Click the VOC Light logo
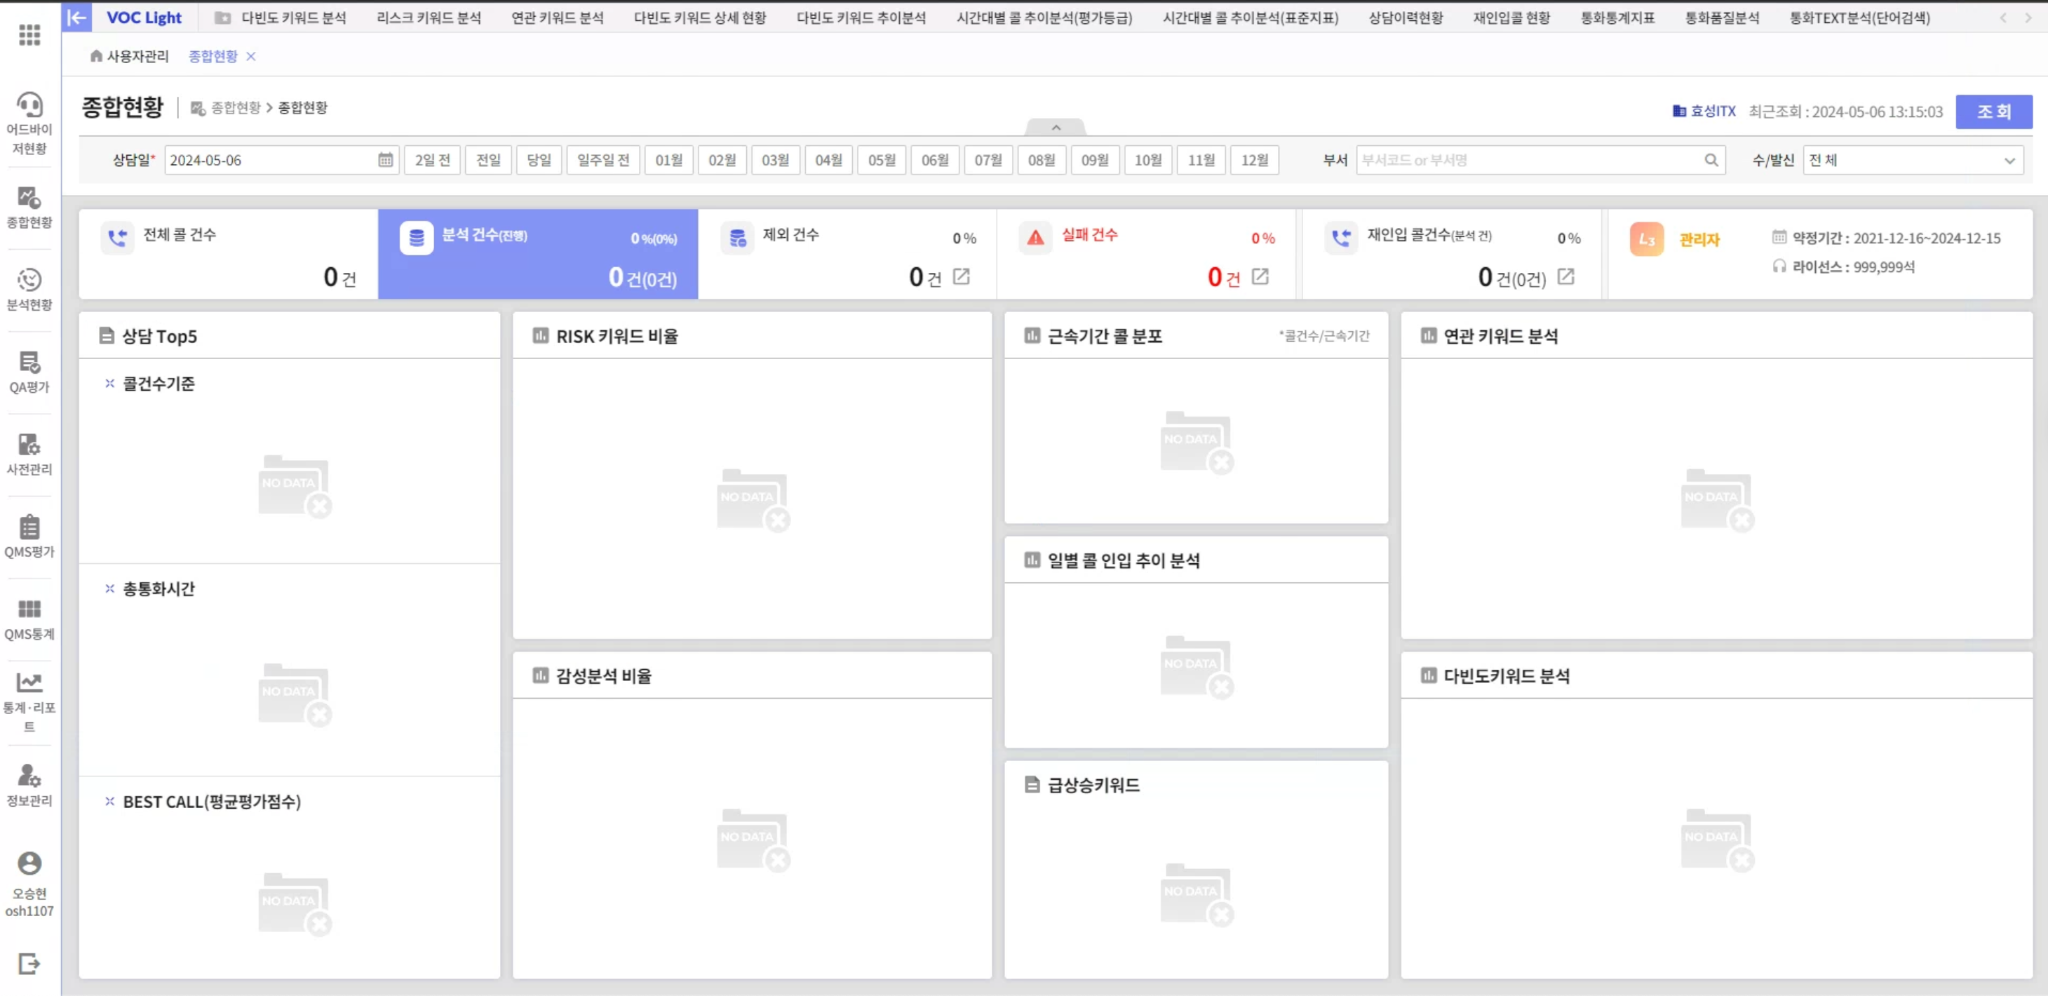Screen dimensions: 2048x996 tap(144, 17)
